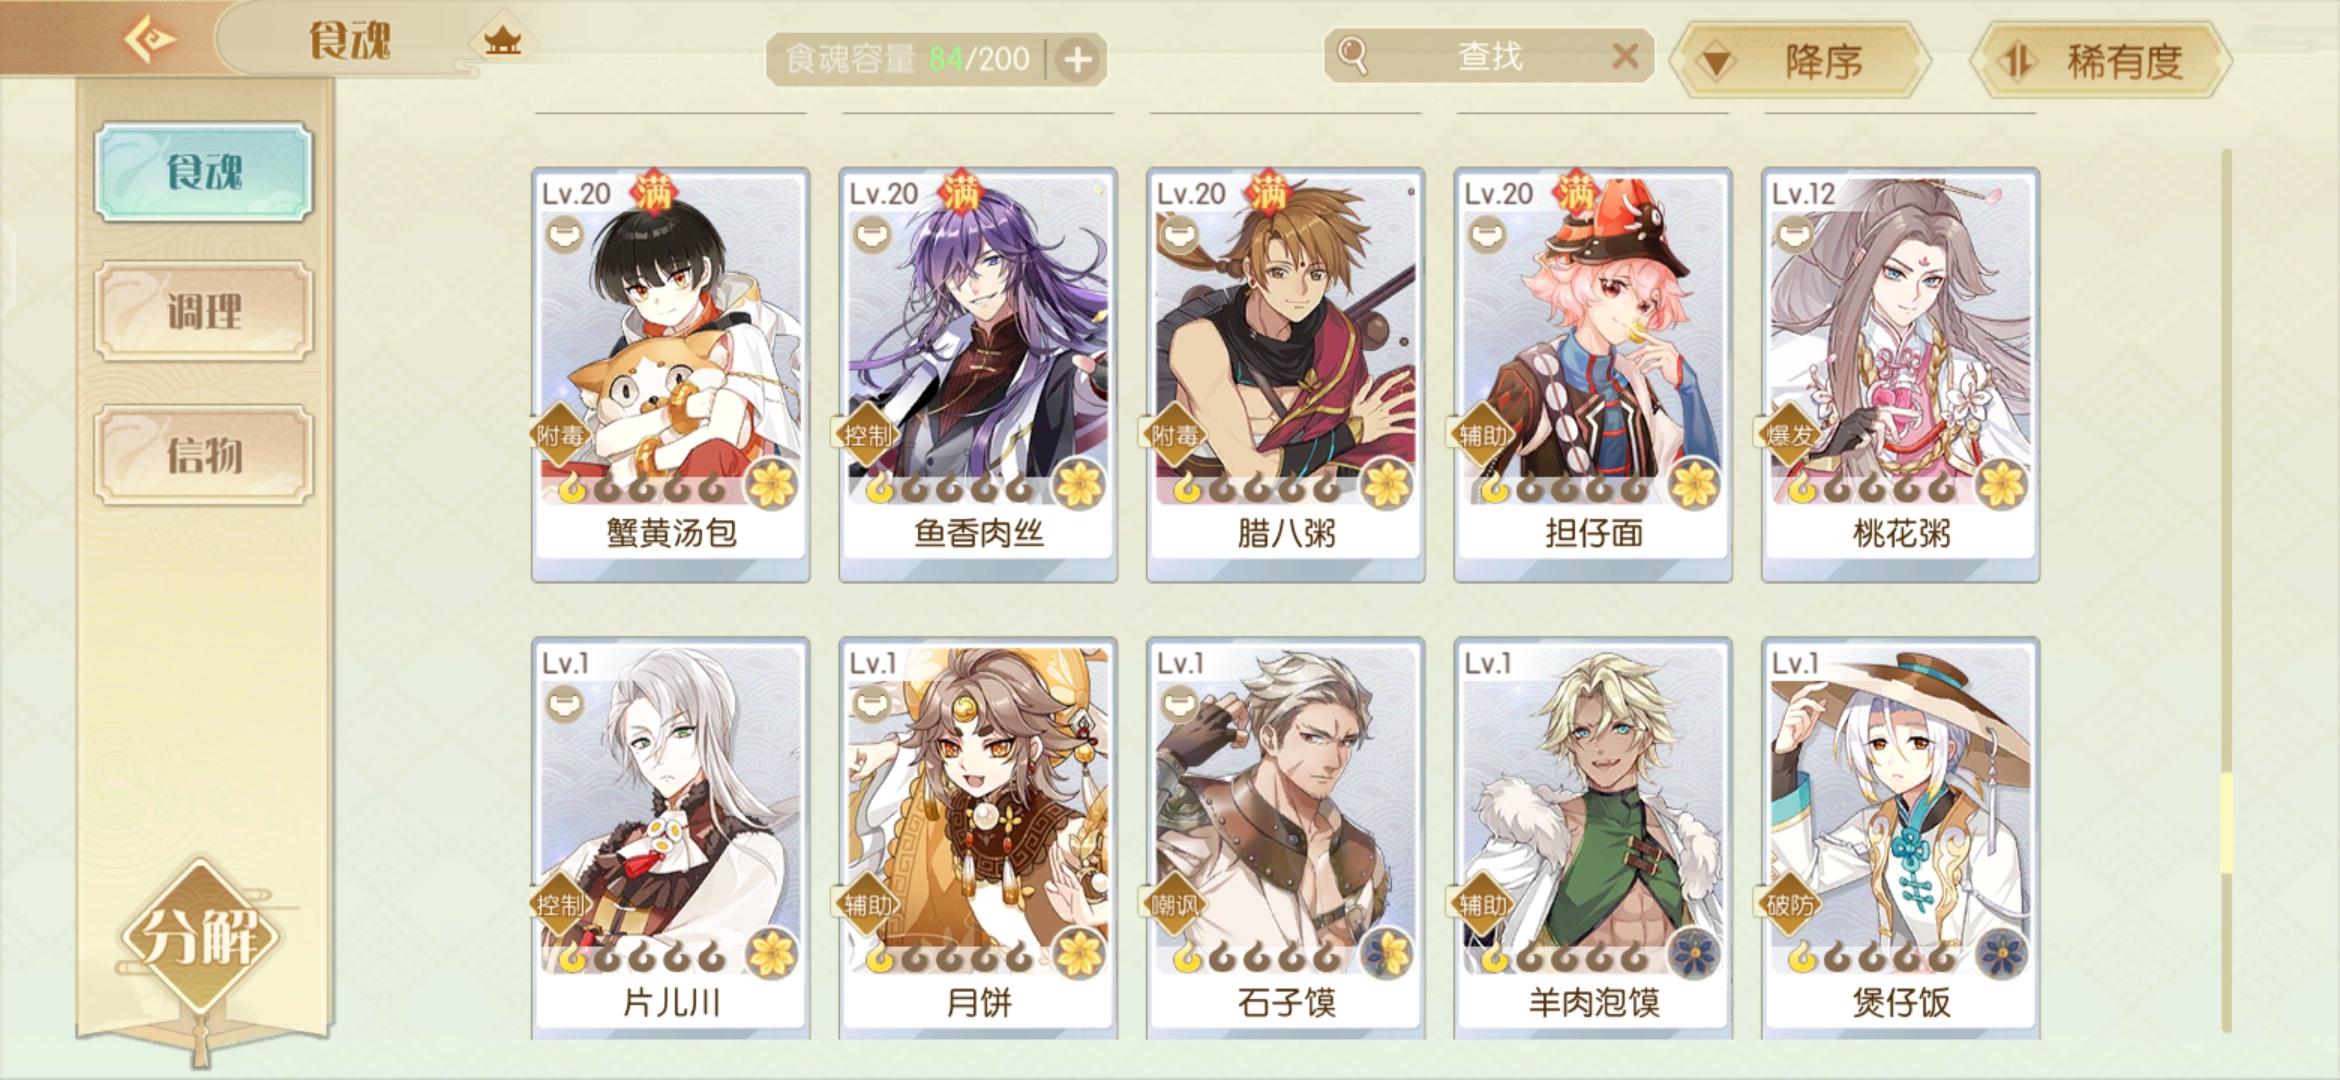Viewport: 2340px width, 1080px height.
Task: Select the 桃花粥 character card
Action: [x=1900, y=375]
